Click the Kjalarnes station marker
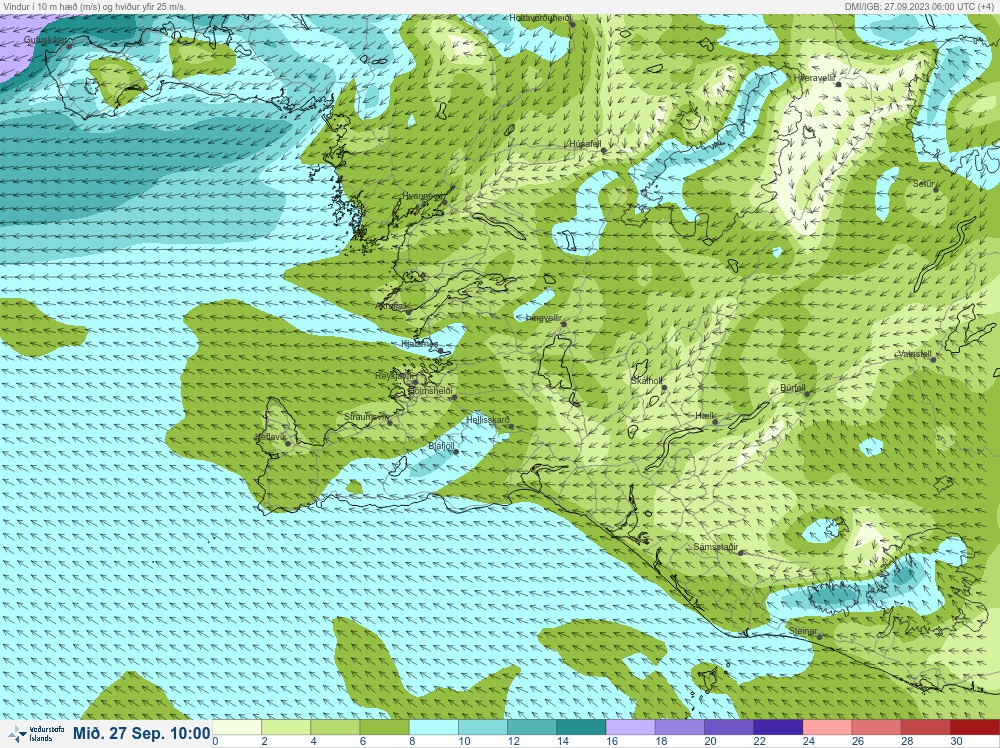This screenshot has width=1000, height=748. 440,351
